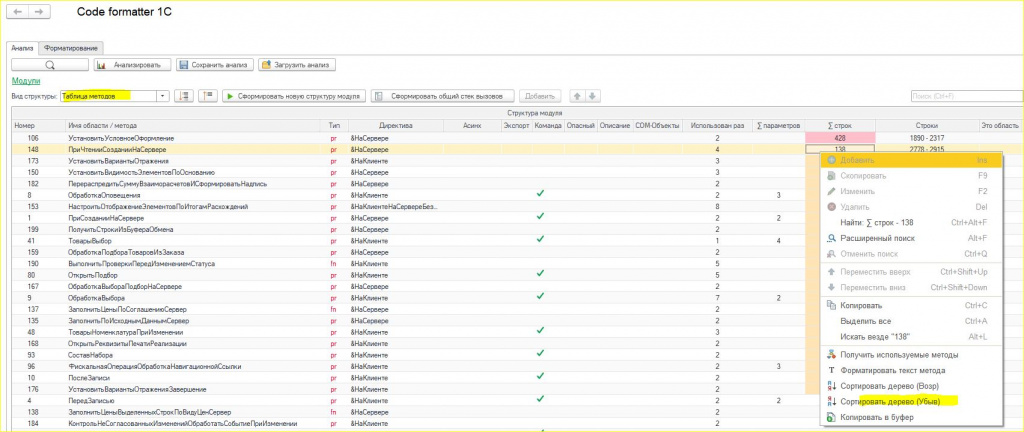Toggle Команда checkmark for ТоварыВыбор row
The image size is (1024, 432).
(540, 239)
